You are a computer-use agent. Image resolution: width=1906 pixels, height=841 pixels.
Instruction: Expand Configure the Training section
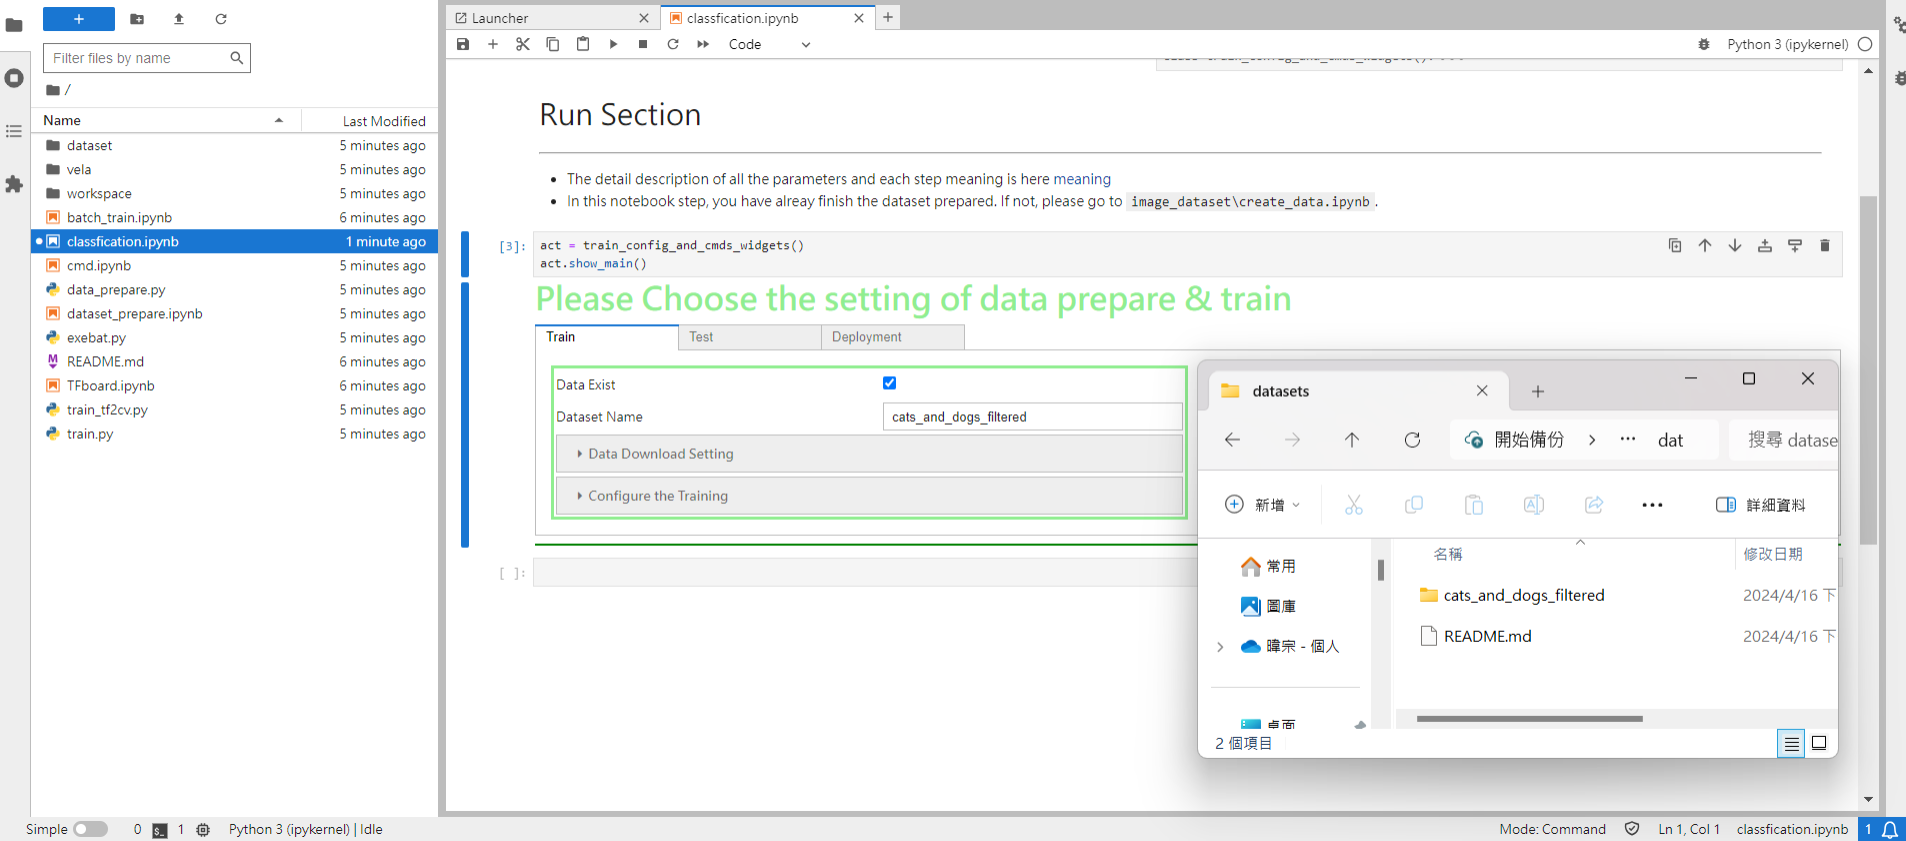click(657, 496)
